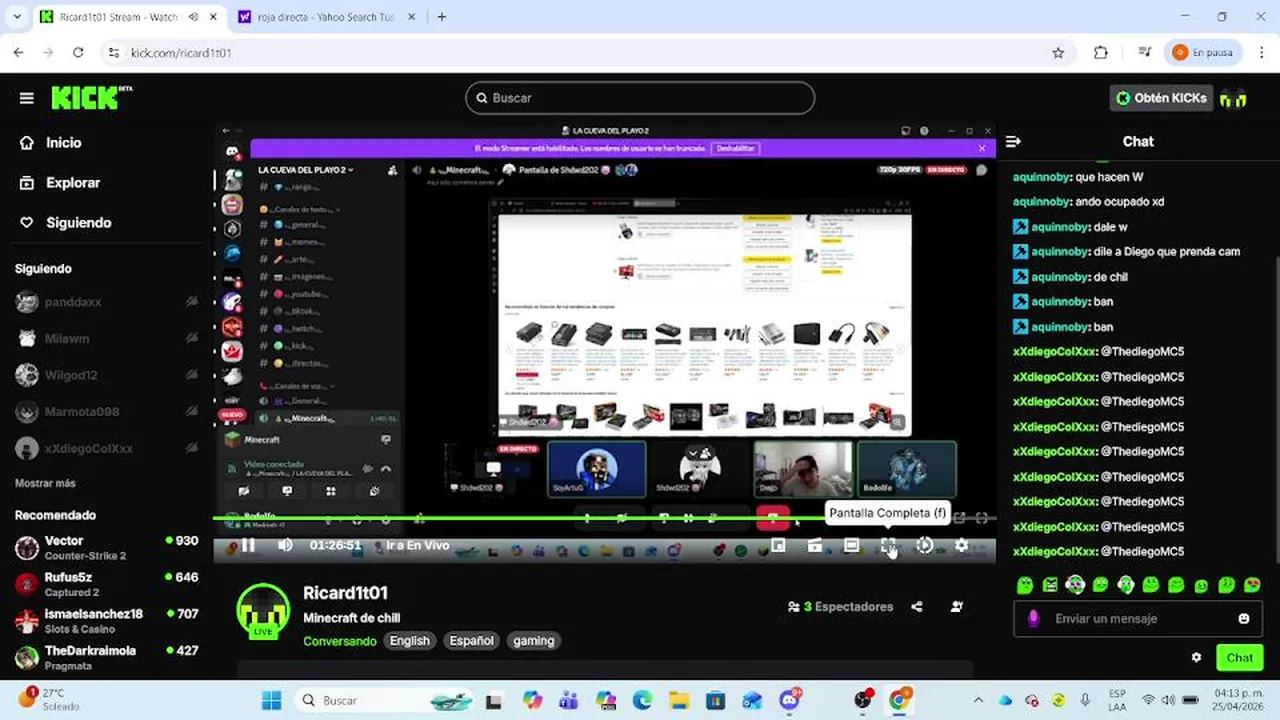The height and width of the screenshot is (720, 1280).
Task: Click chat message 'dile a Diego que prenda cam'
Action: click(1166, 252)
